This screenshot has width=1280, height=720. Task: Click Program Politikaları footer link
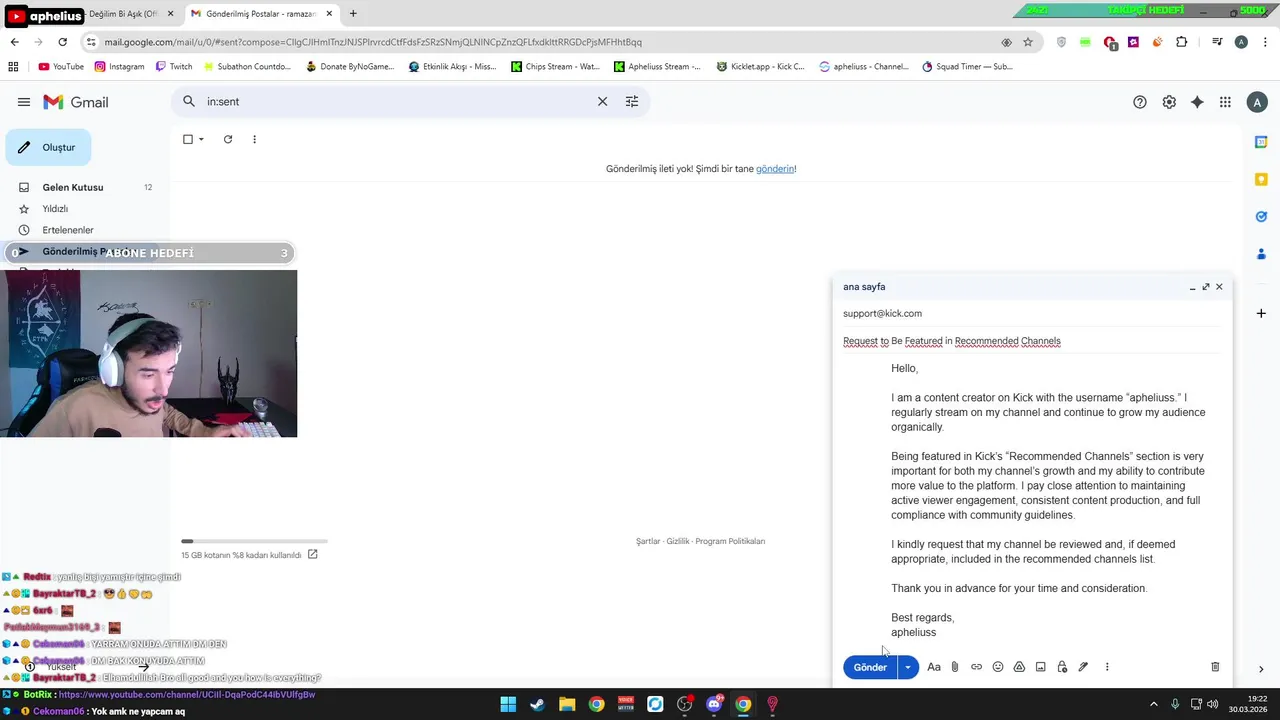coord(730,541)
